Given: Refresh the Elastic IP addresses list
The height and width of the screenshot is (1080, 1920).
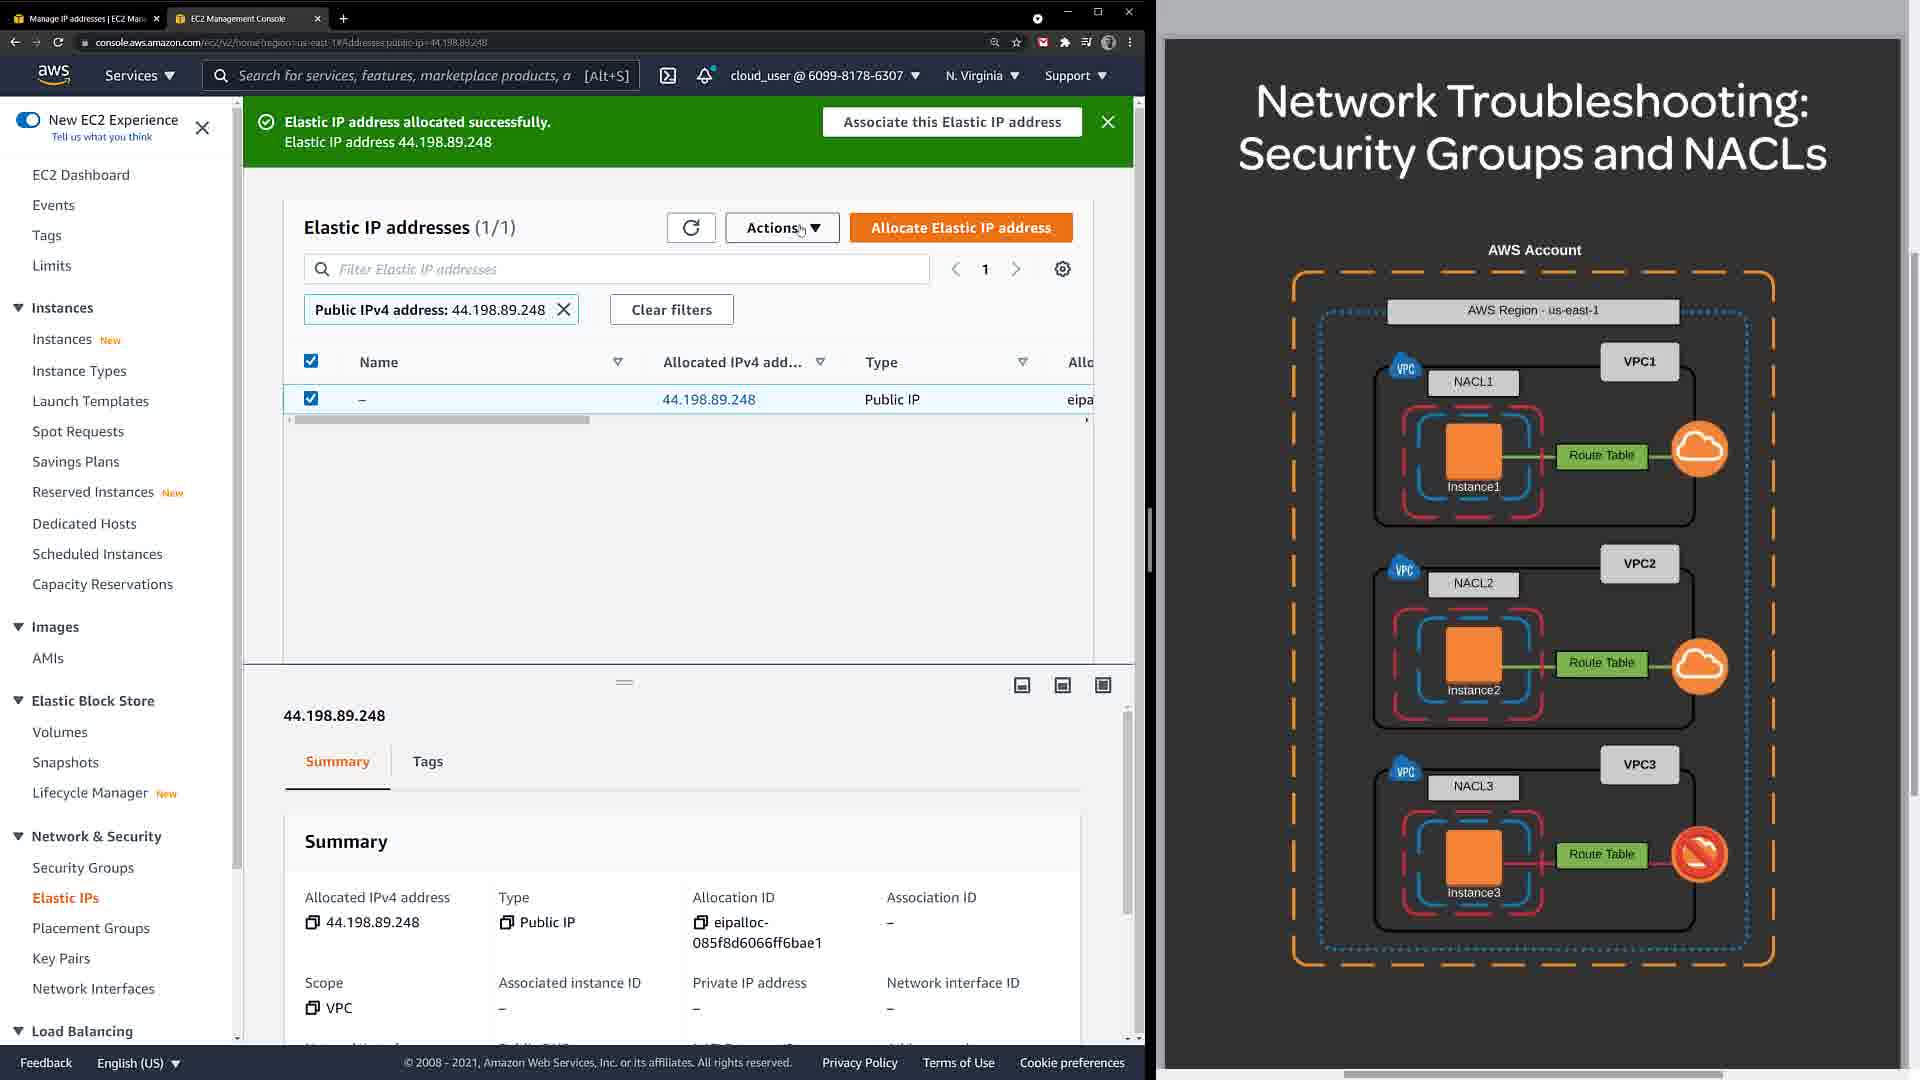Looking at the screenshot, I should click(691, 228).
